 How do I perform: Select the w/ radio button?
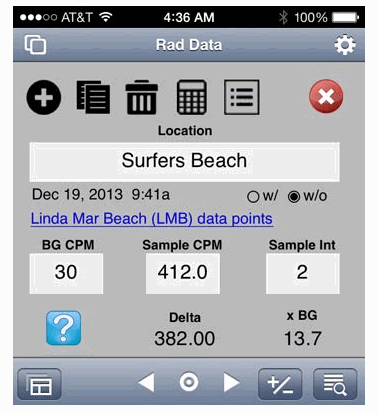(253, 197)
